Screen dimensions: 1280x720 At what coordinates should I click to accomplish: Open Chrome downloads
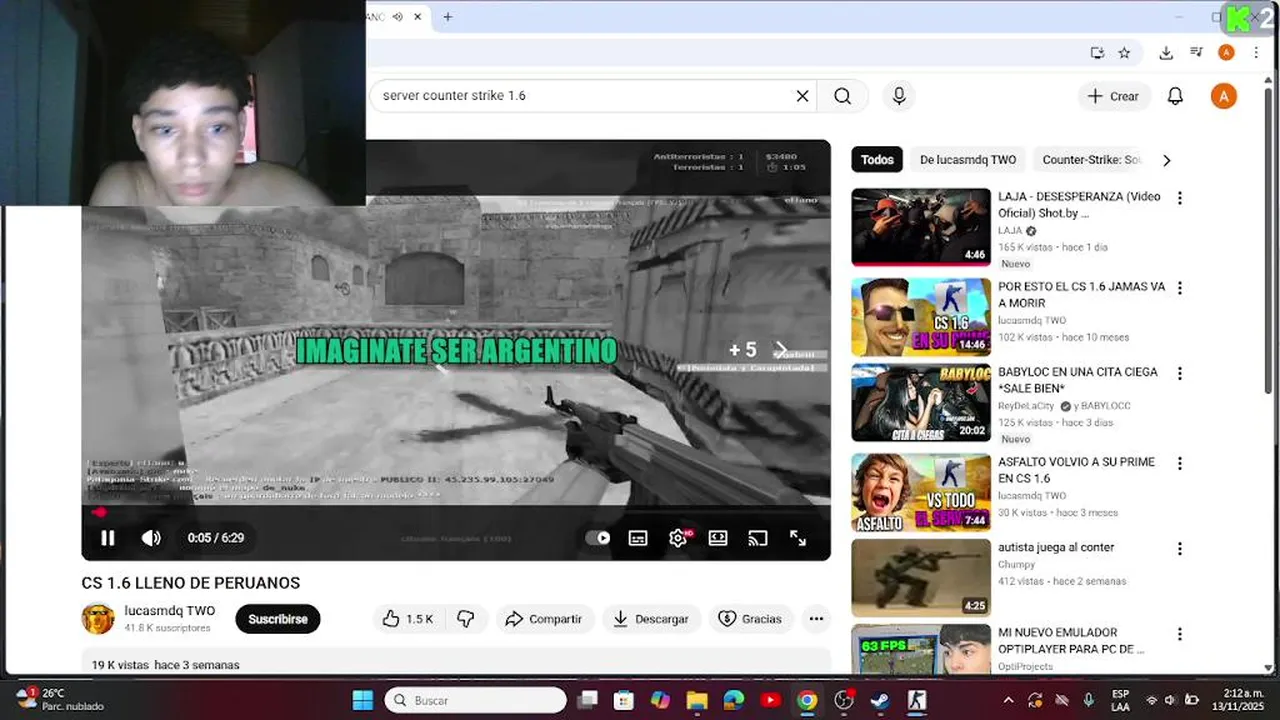click(1166, 53)
